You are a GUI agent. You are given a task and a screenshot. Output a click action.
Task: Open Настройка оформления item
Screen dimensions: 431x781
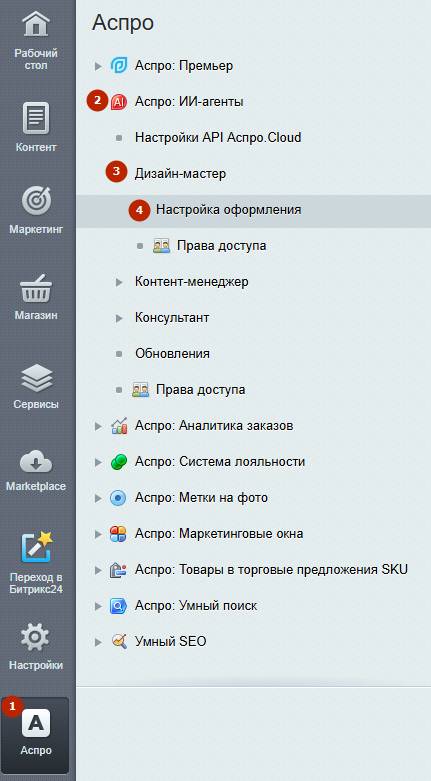tap(229, 210)
